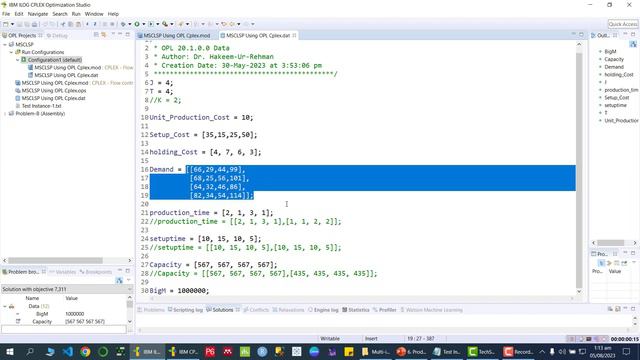Open Visual Studio Code from taskbar

tap(67, 351)
